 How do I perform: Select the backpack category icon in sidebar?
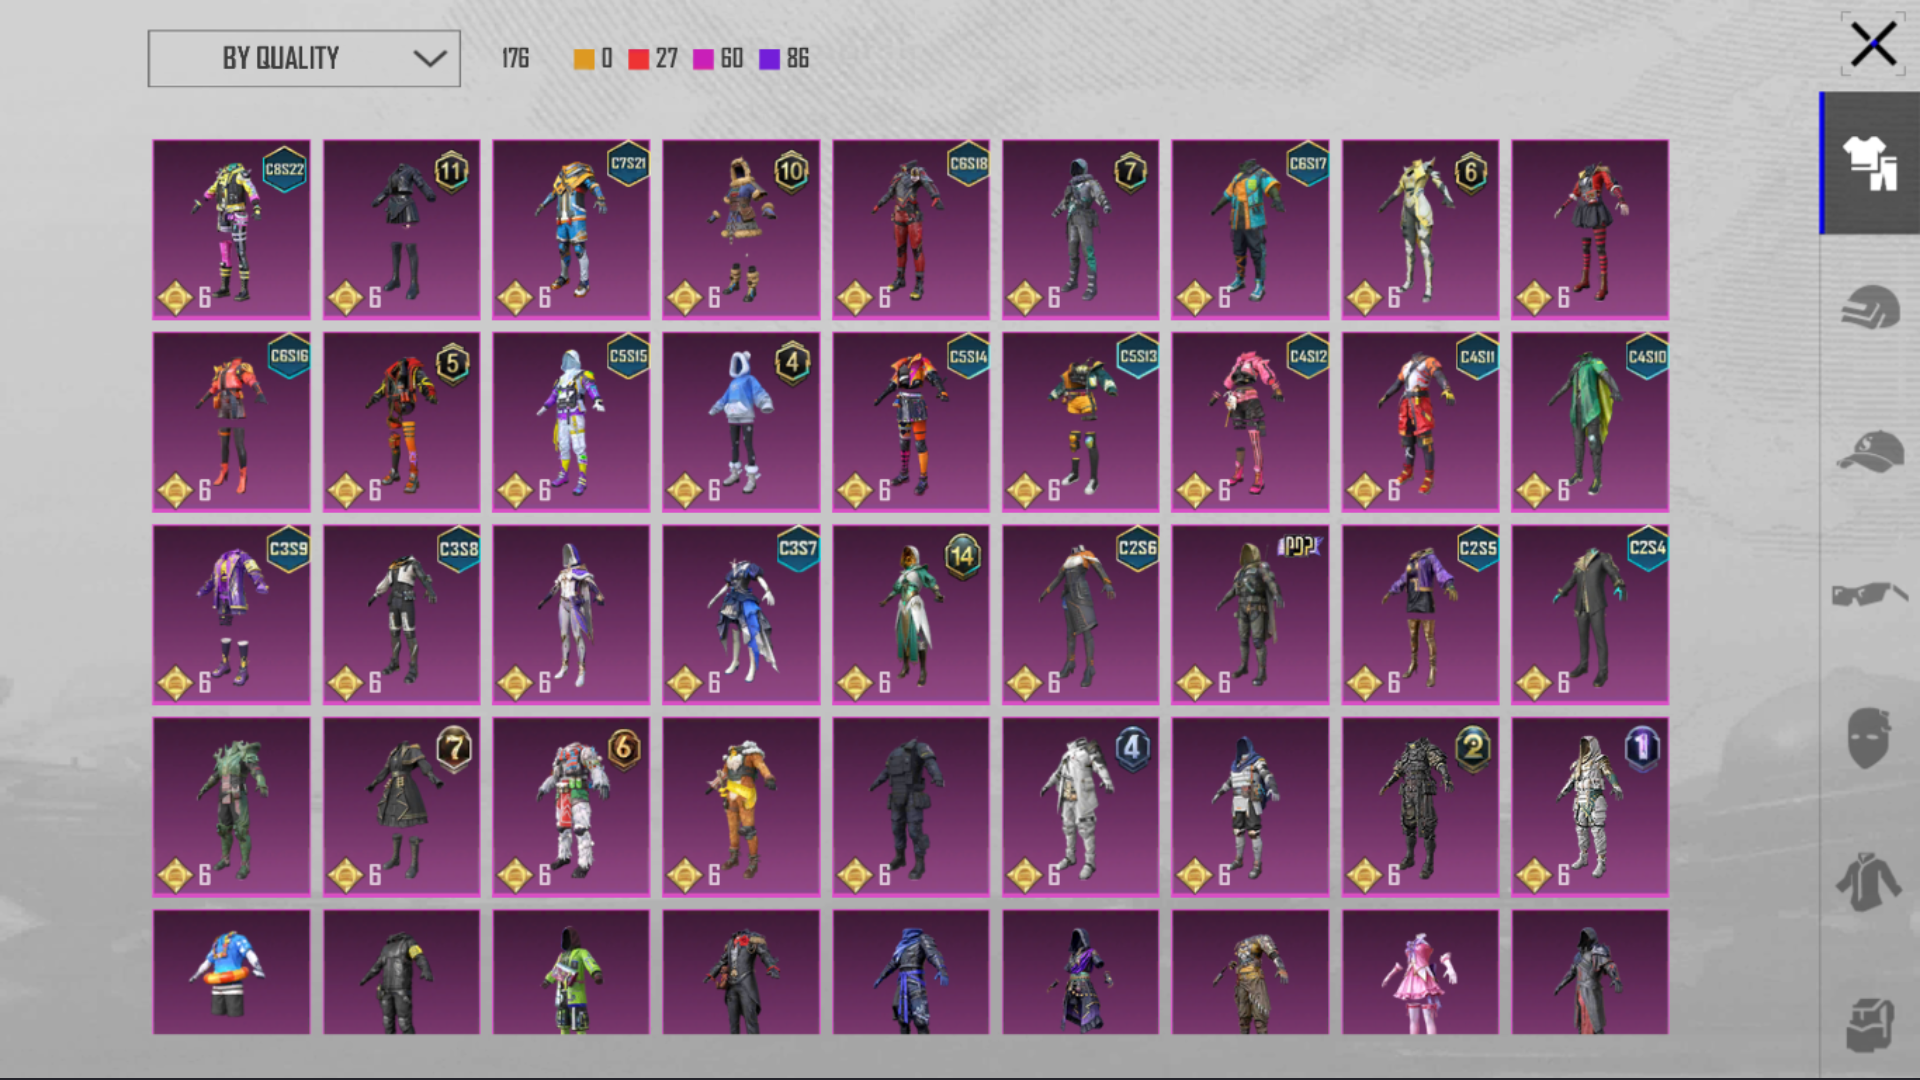(1870, 1024)
